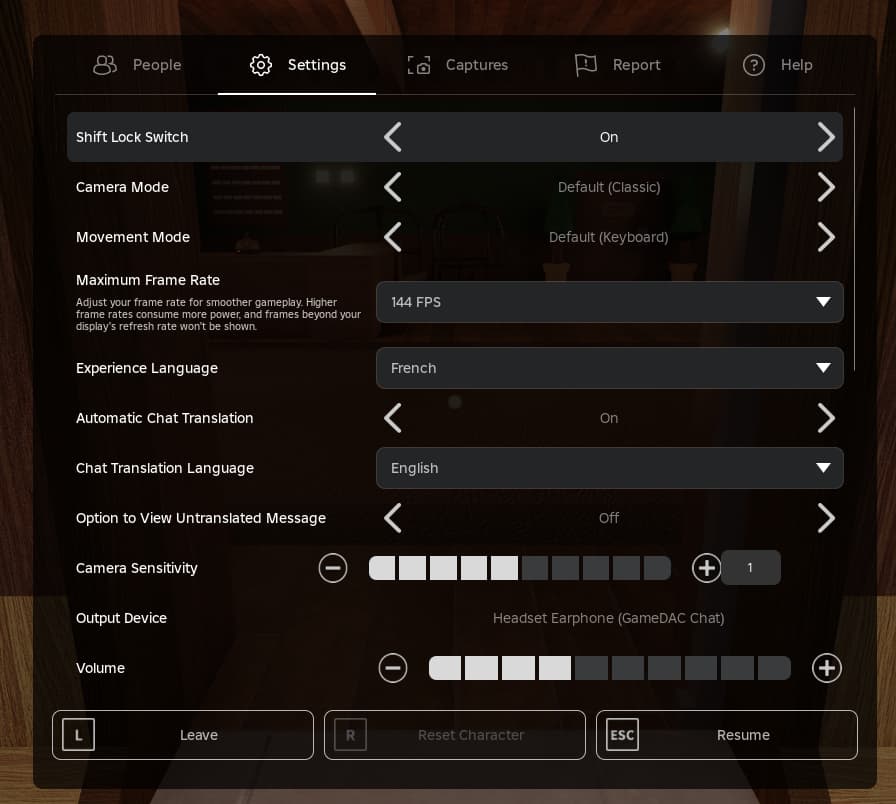
Task: Open the People tab label
Action: coord(157,65)
